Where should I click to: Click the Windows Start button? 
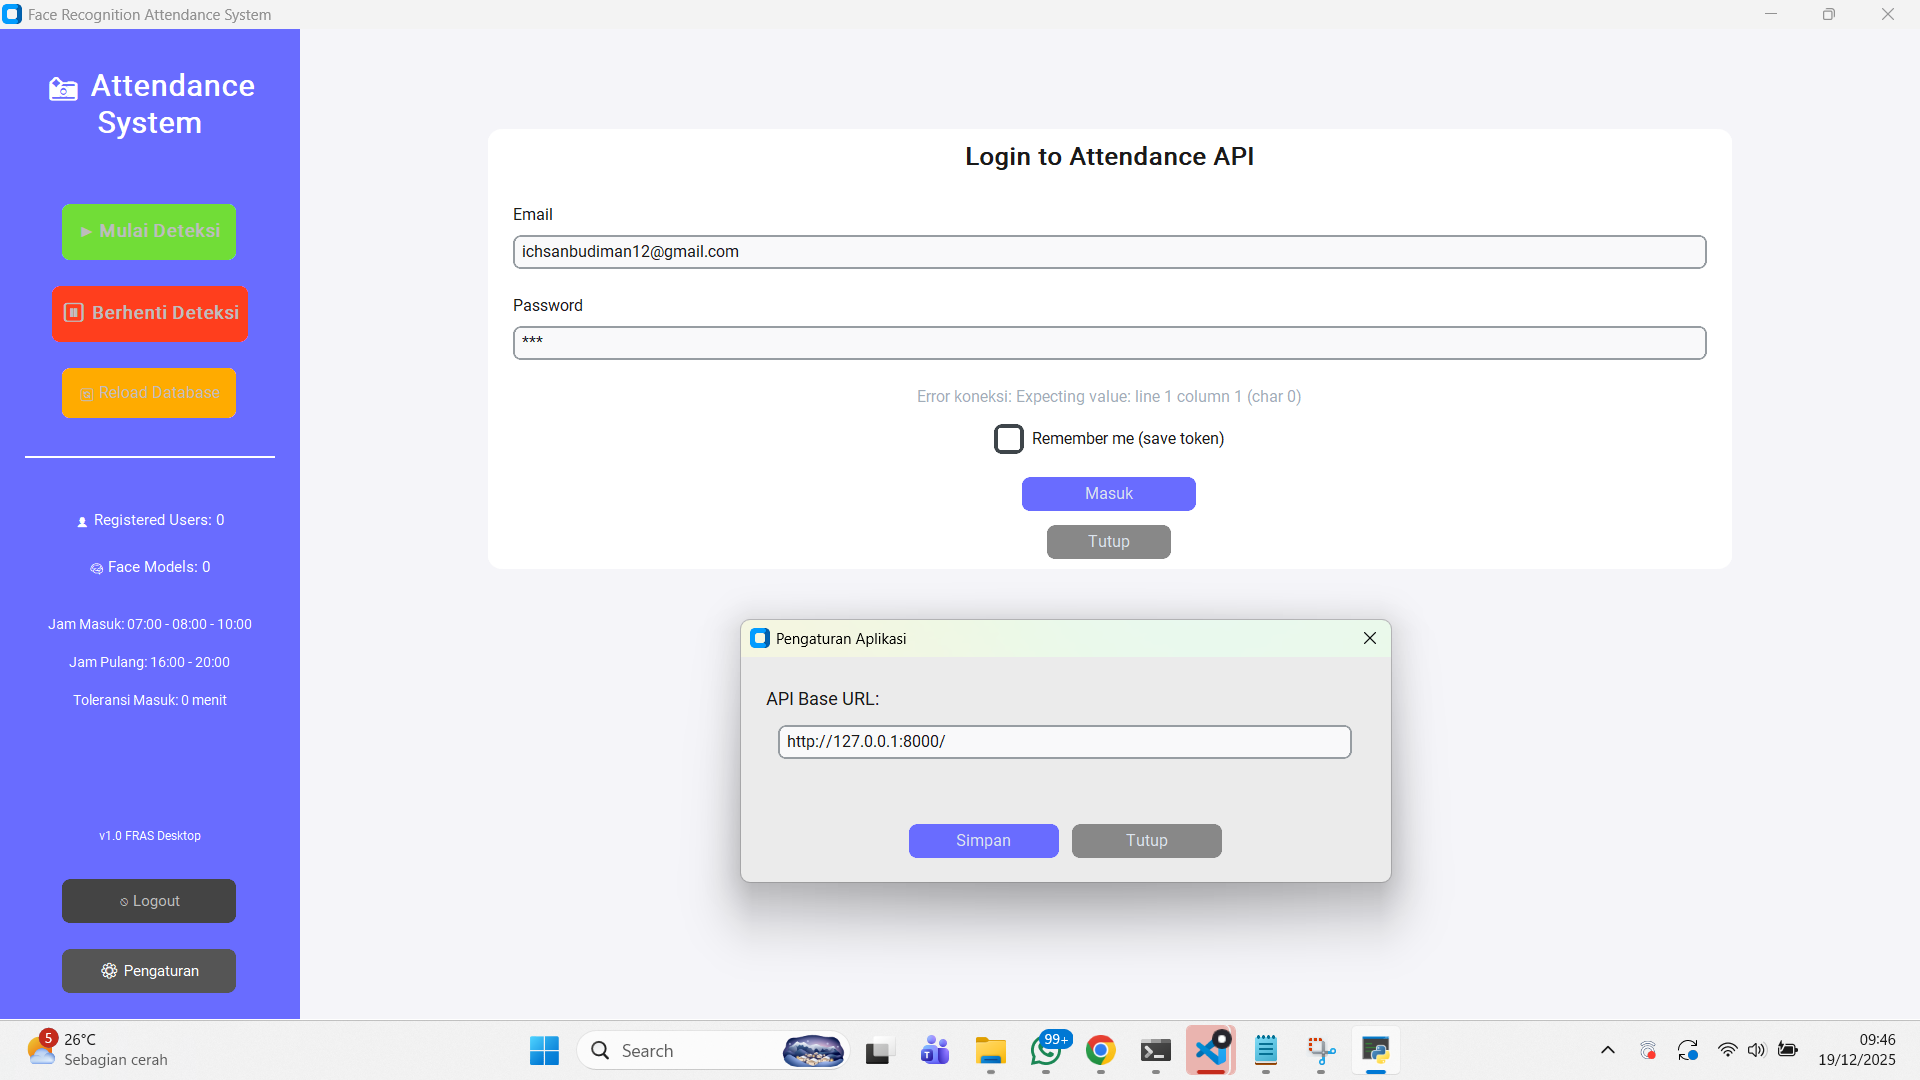pyautogui.click(x=544, y=1051)
